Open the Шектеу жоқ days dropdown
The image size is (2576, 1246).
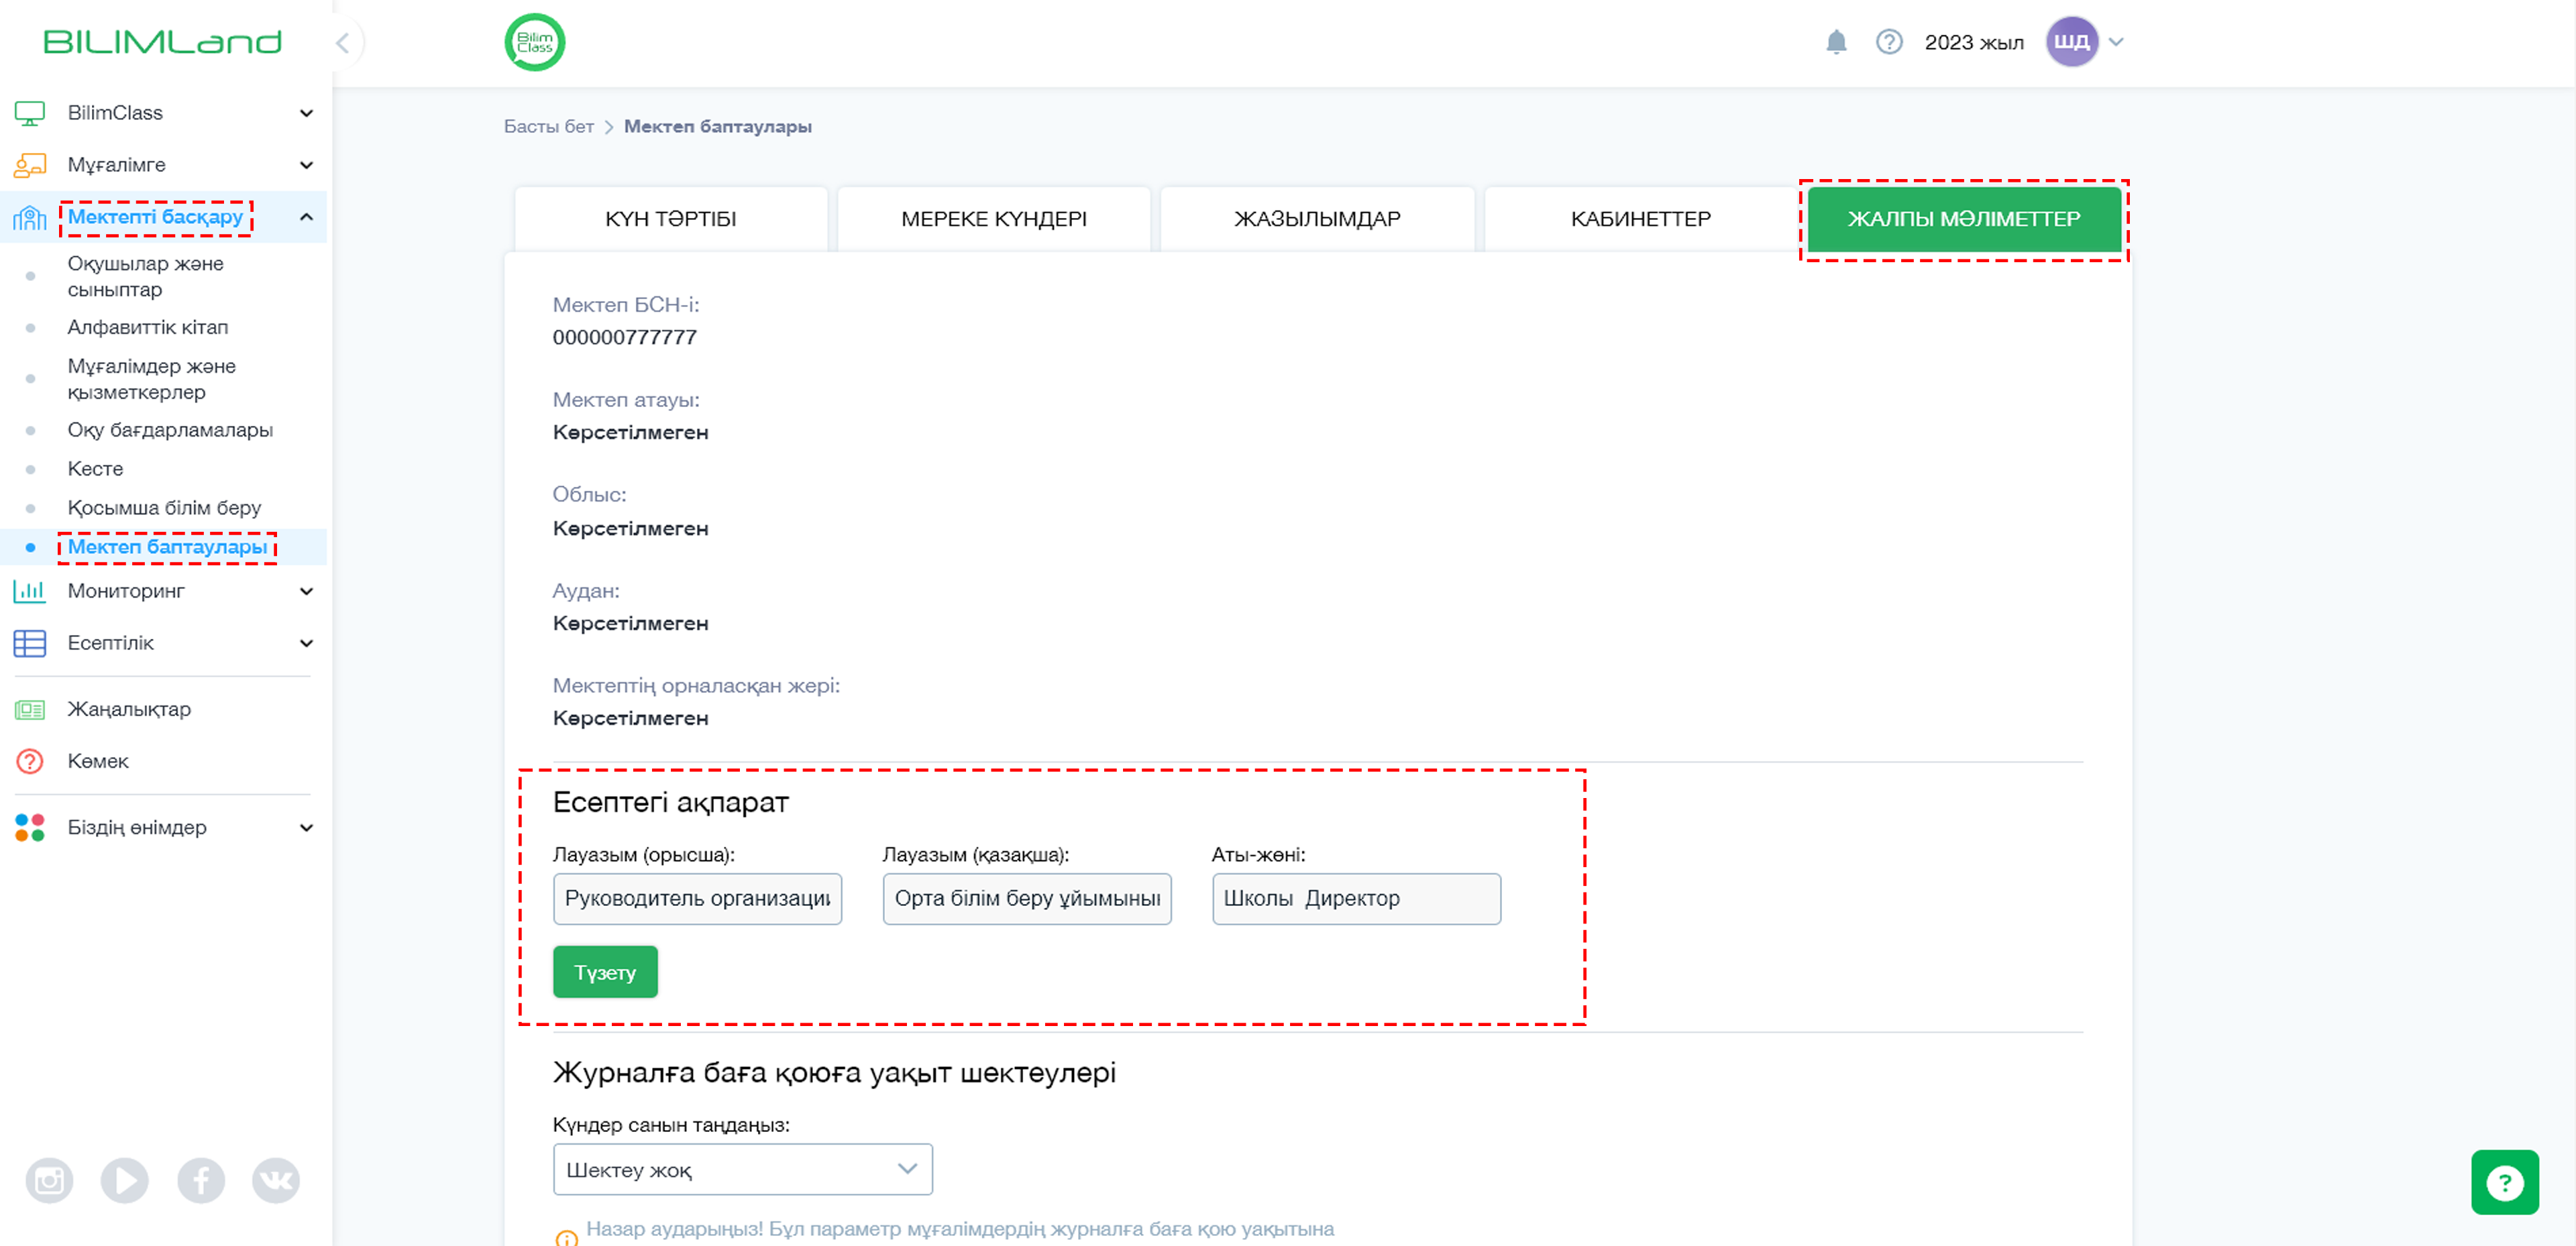pyautogui.click(x=742, y=1169)
